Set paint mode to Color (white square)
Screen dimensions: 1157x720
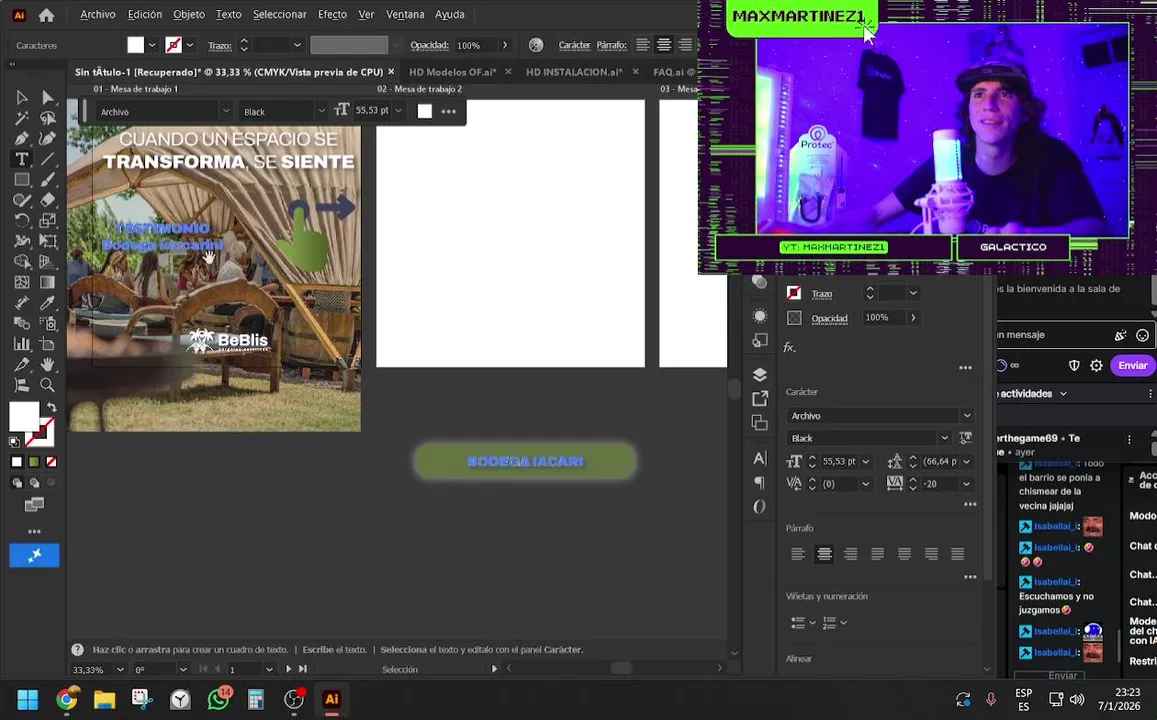coord(17,462)
